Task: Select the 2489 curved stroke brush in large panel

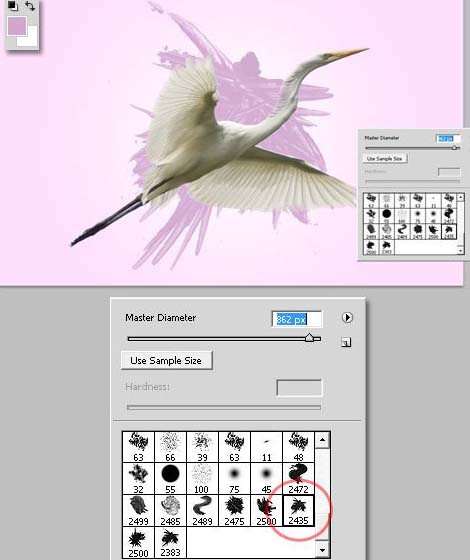Action: [x=202, y=510]
